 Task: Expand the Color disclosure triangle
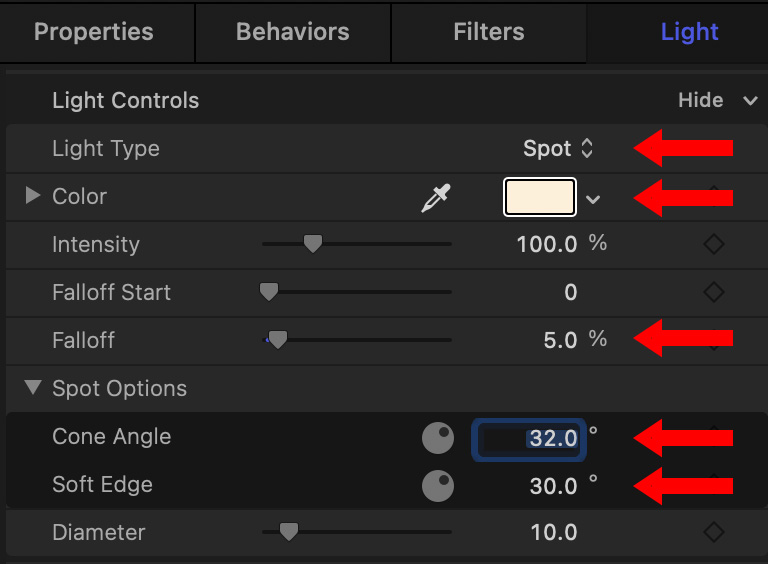coord(33,196)
